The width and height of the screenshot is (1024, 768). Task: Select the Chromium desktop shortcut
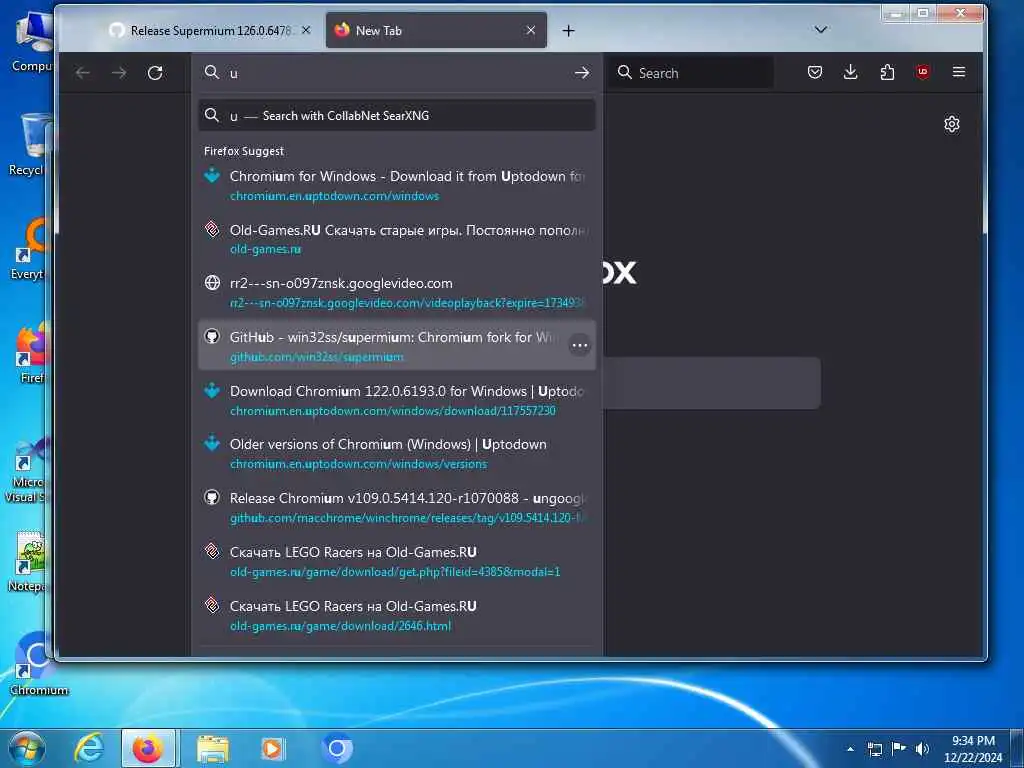tap(37, 664)
